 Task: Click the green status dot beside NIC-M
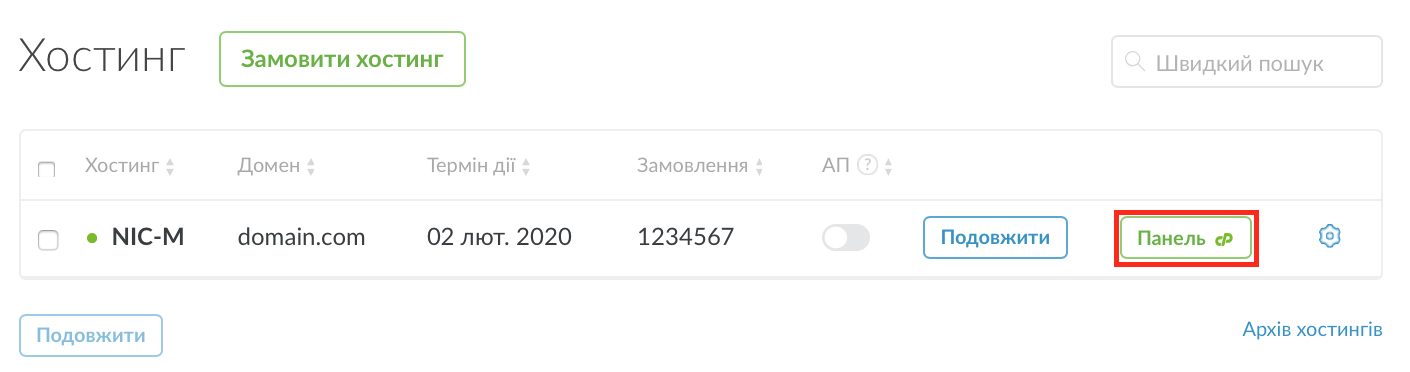point(93,238)
